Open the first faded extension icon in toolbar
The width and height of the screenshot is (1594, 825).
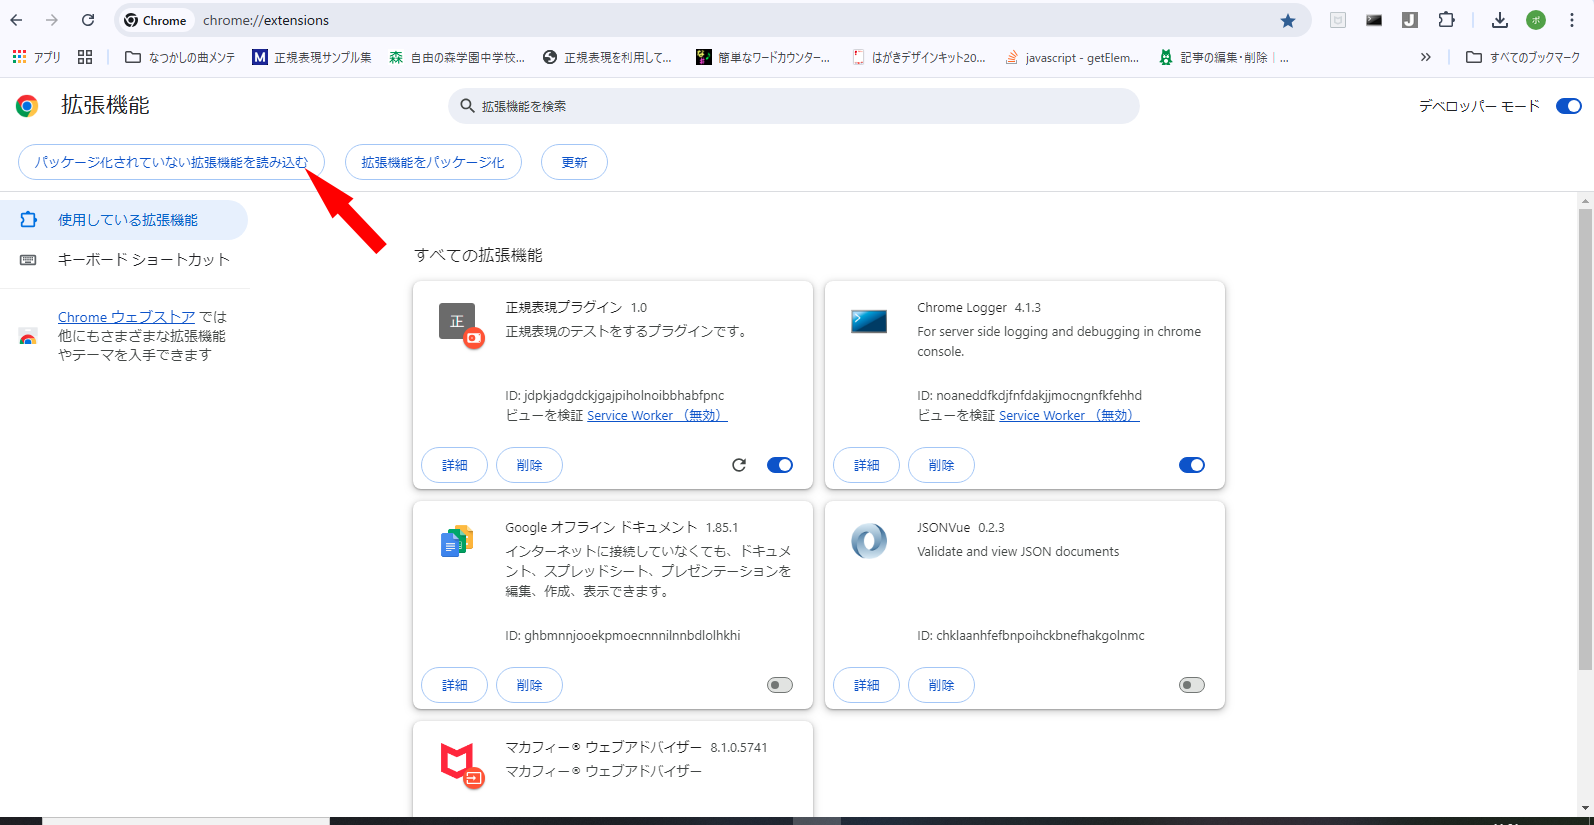point(1338,20)
